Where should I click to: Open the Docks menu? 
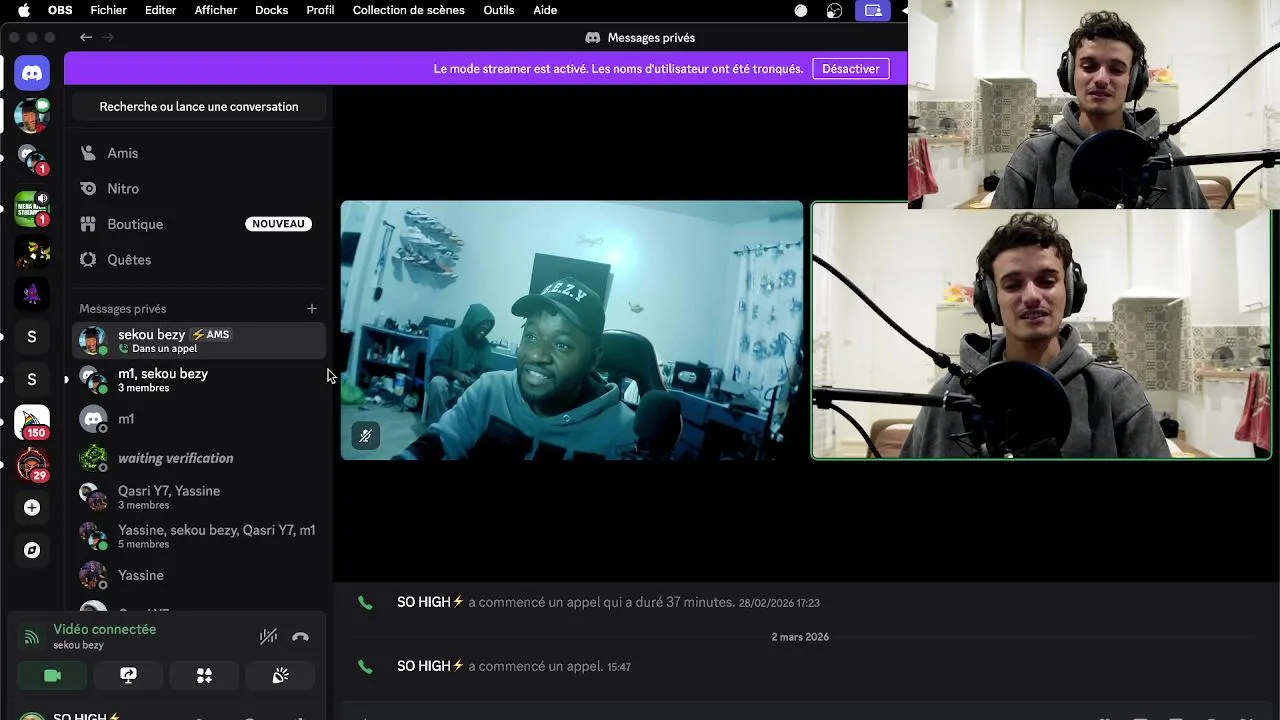(271, 10)
